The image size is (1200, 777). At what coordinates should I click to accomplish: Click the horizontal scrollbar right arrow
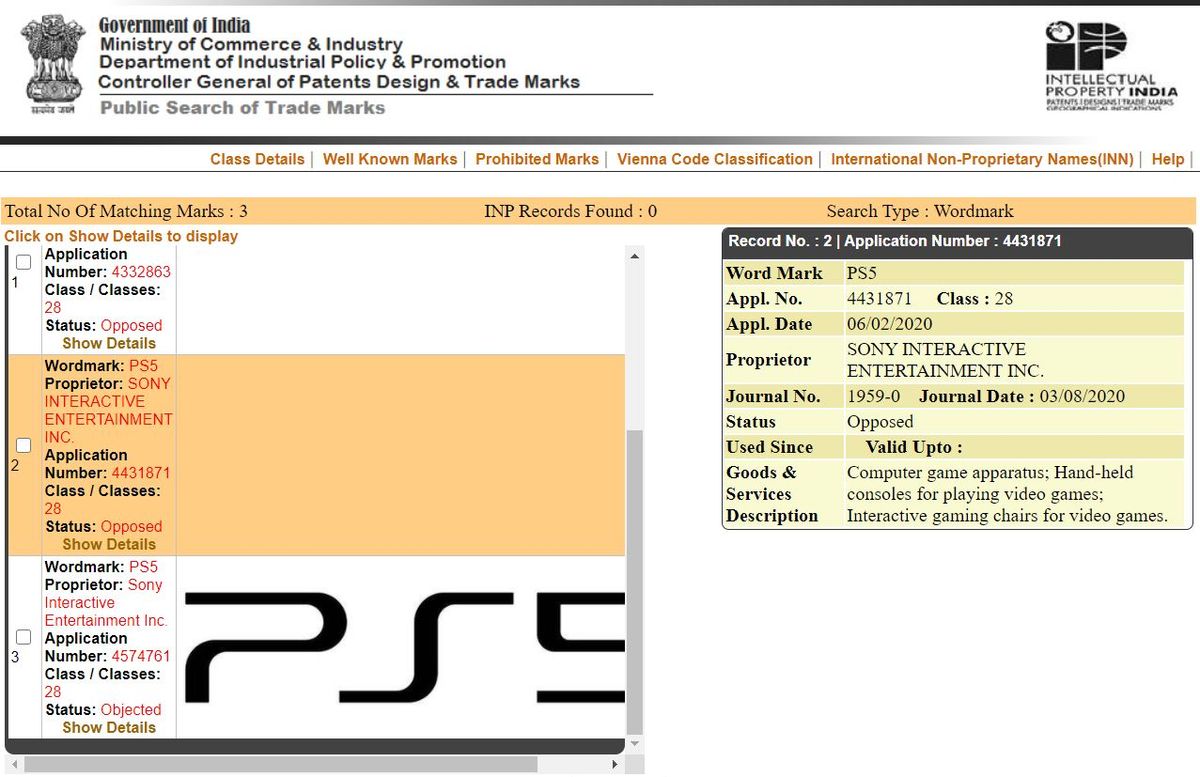tap(615, 765)
